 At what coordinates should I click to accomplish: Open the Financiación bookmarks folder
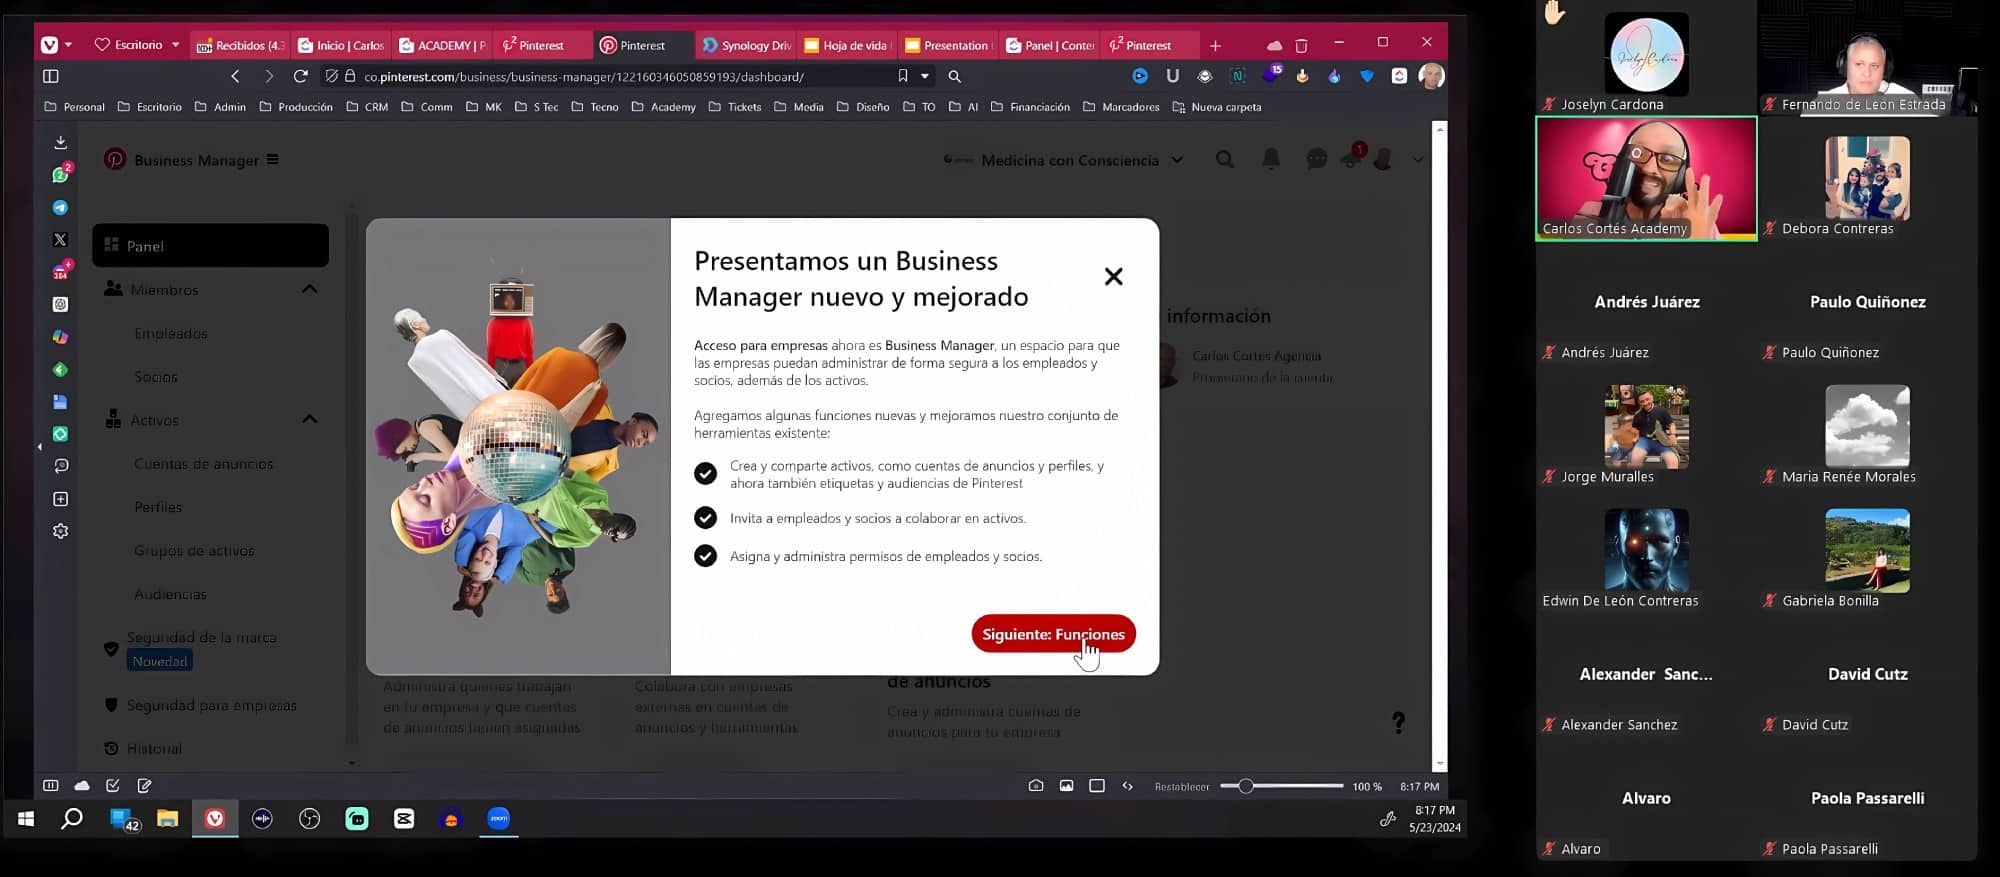tap(1030, 107)
